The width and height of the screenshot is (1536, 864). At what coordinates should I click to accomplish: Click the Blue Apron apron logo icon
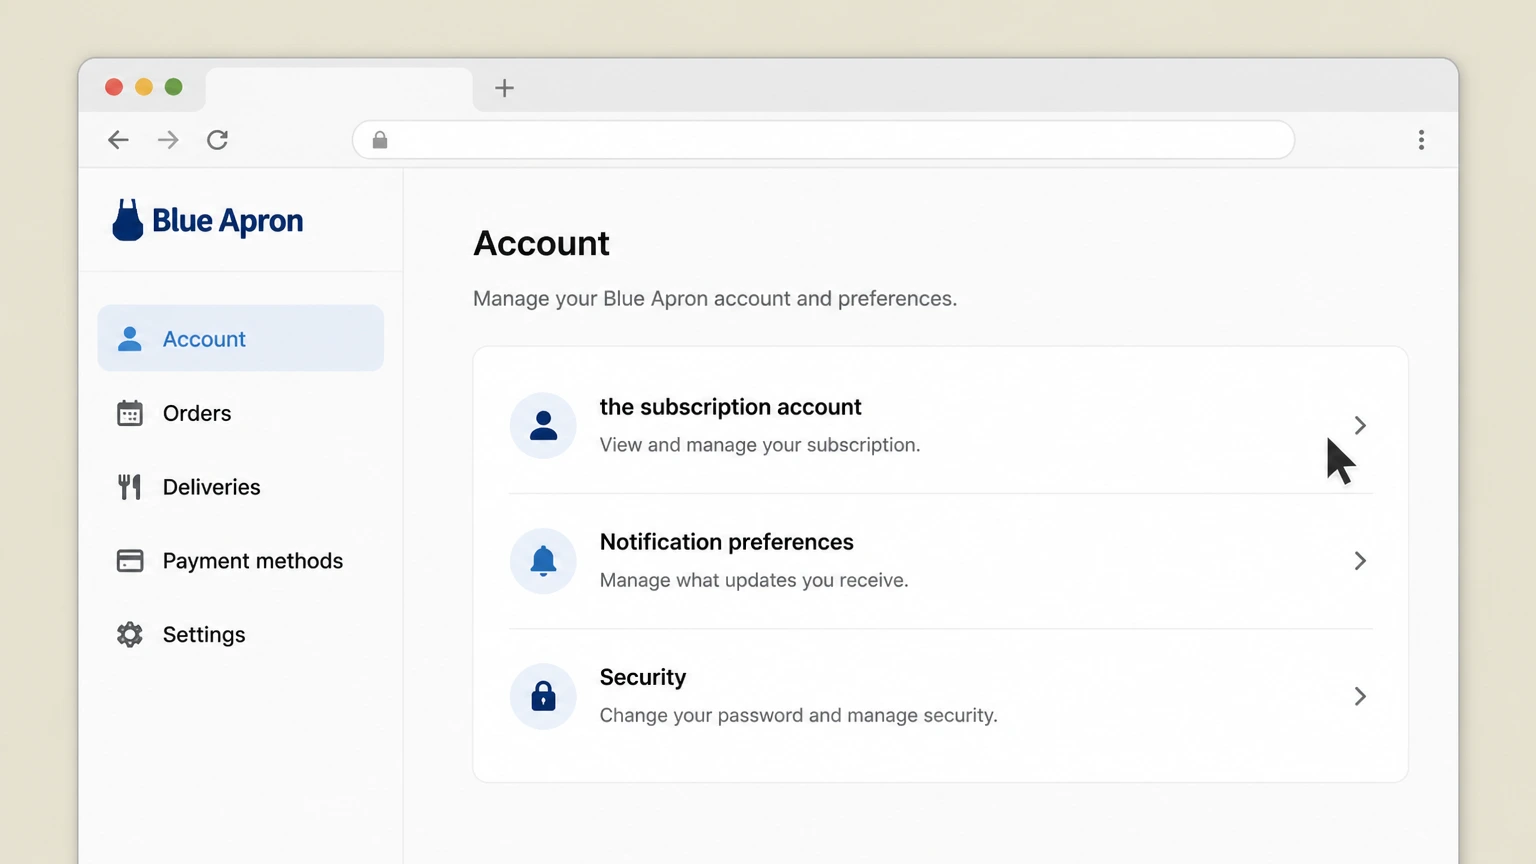[128, 220]
